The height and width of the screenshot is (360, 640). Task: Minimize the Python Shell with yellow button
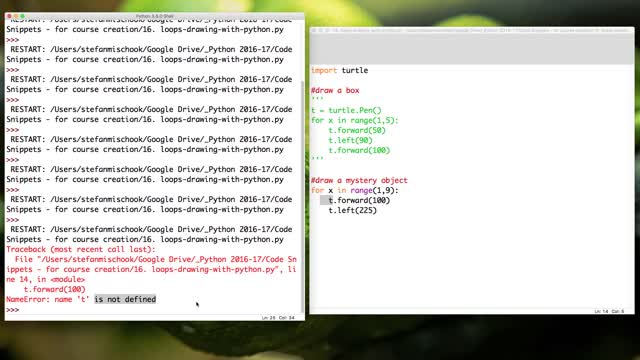coord(16,16)
